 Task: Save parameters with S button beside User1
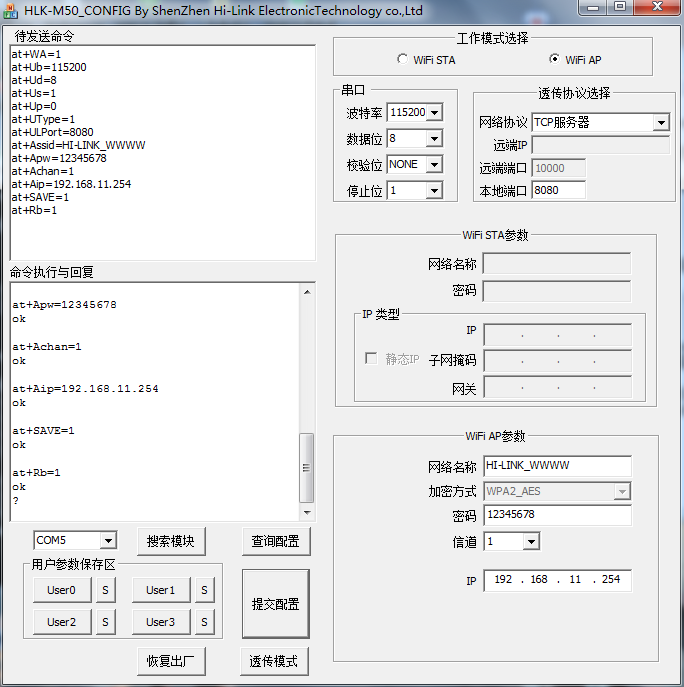point(204,590)
